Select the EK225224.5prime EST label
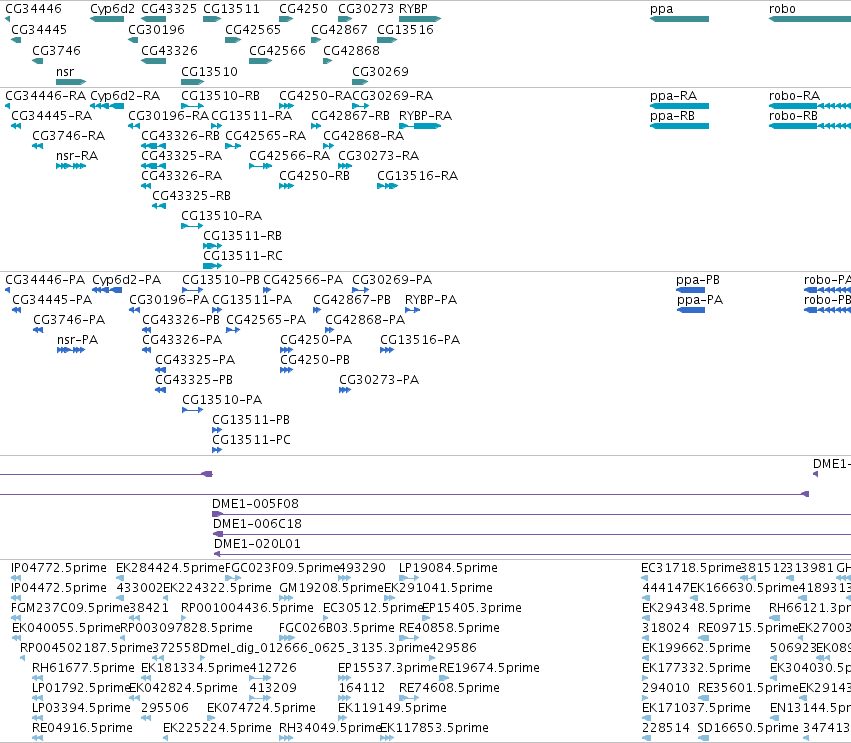The image size is (851, 743). click(x=217, y=728)
